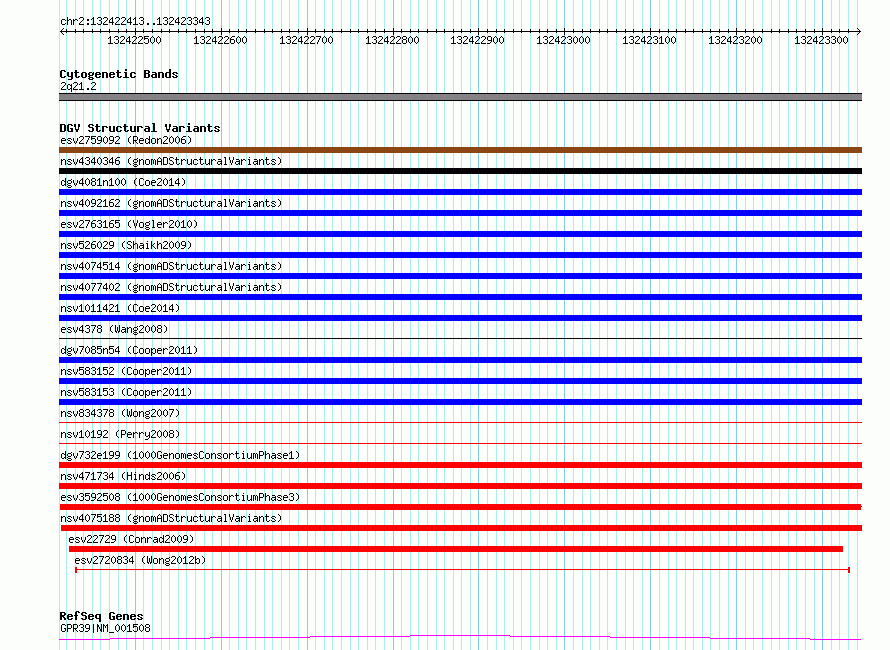
Task: Click the Cytogenetic Bands track heading
Action: click(119, 74)
